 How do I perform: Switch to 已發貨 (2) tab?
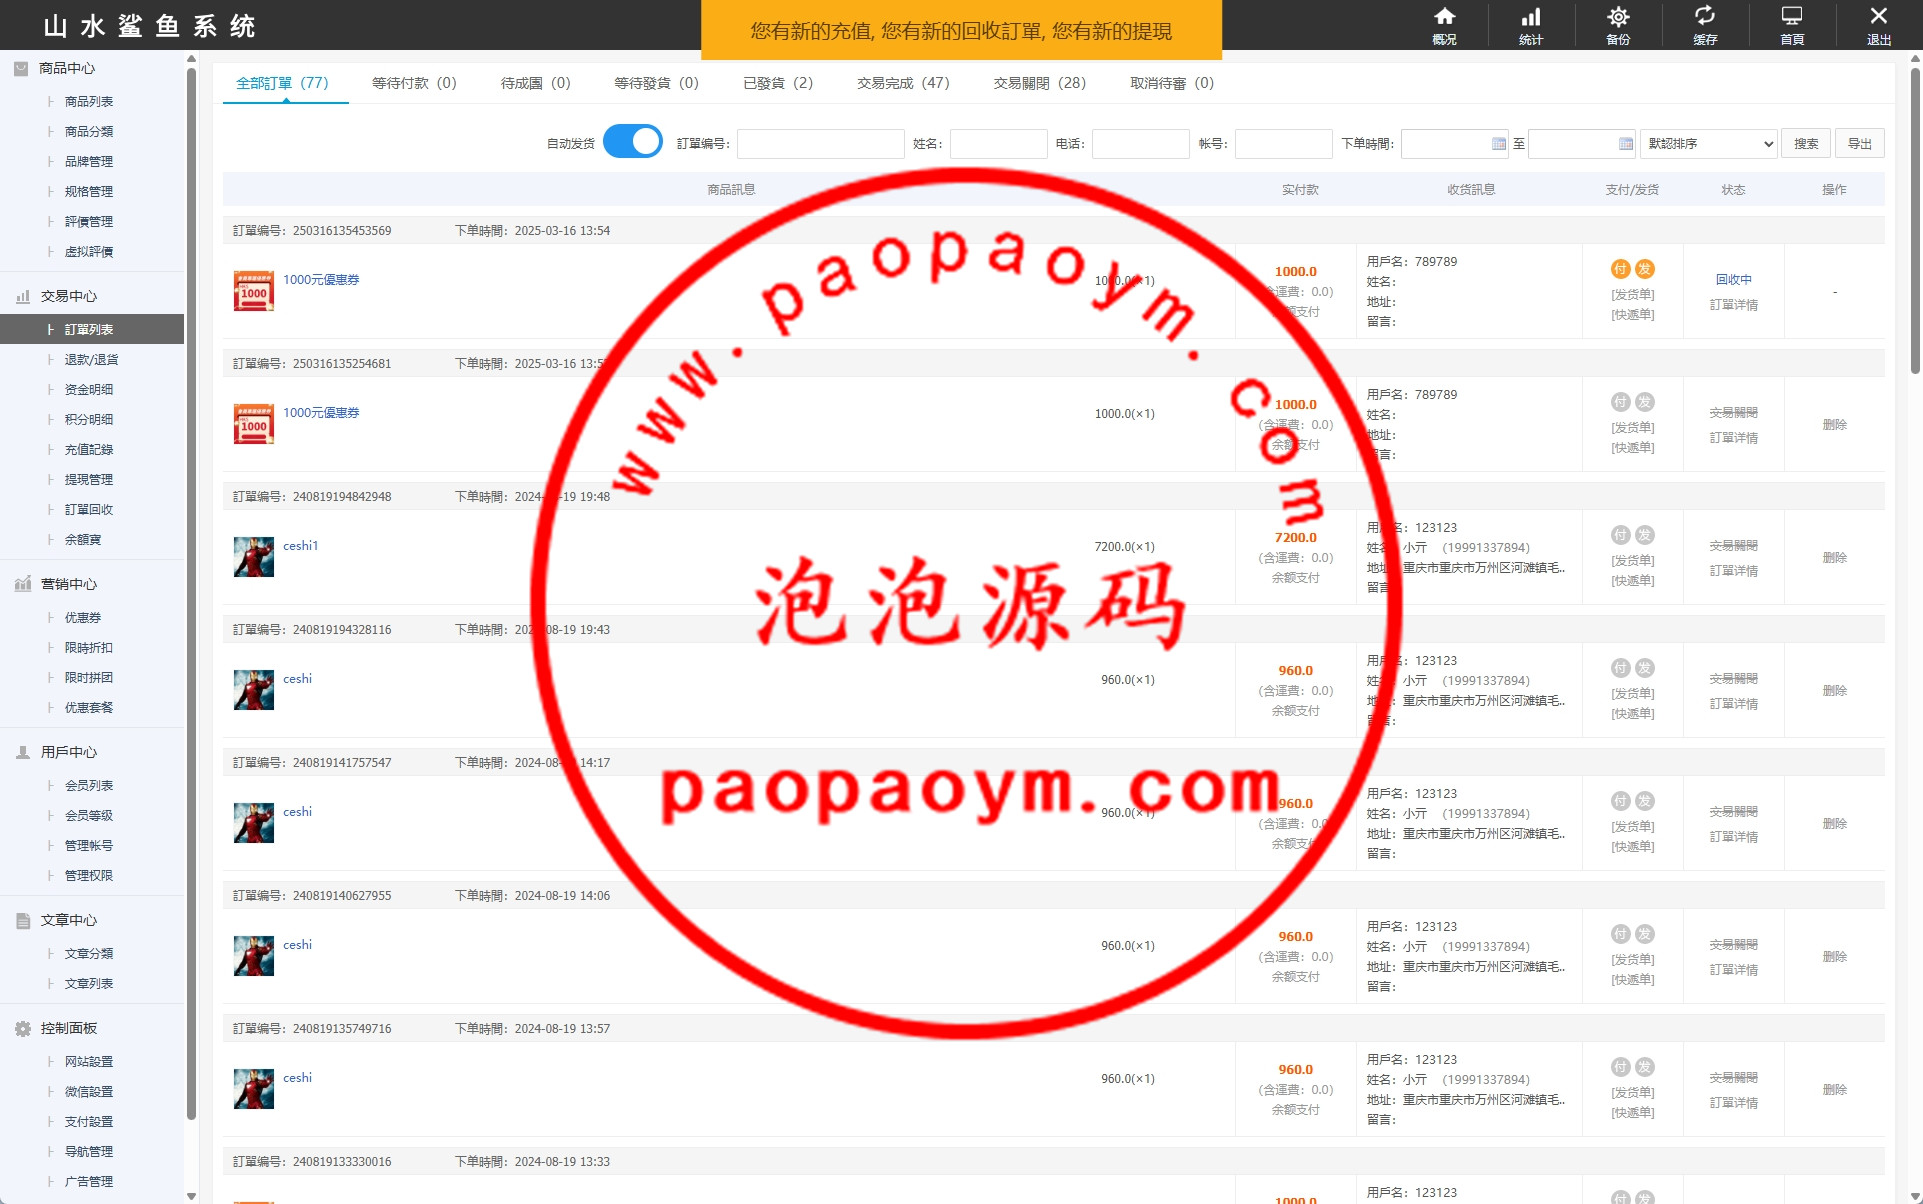(778, 83)
